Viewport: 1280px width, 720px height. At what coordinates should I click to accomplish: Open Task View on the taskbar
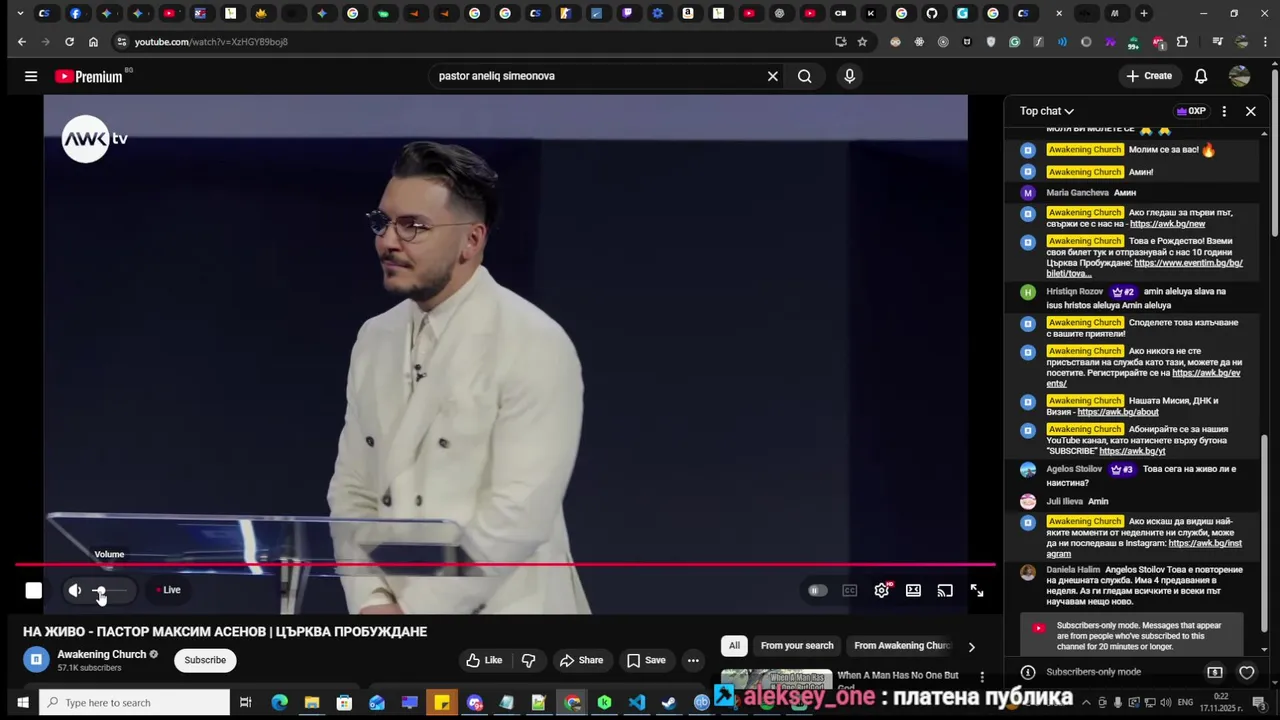[x=245, y=703]
